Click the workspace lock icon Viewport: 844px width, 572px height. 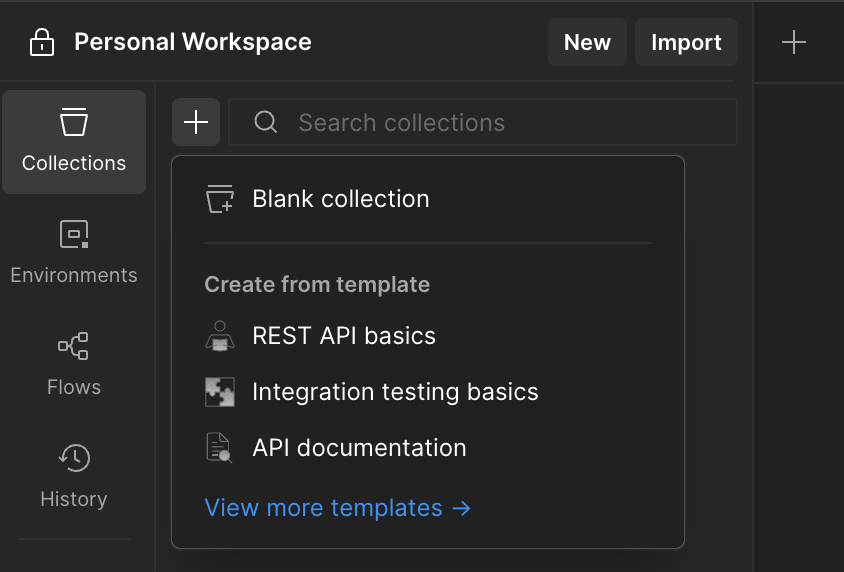(x=42, y=42)
